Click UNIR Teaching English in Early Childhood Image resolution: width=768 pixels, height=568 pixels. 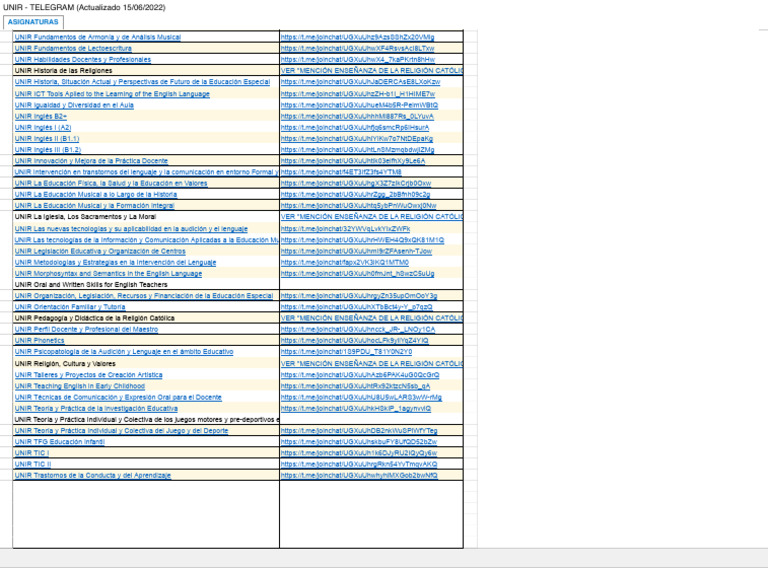(x=80, y=386)
